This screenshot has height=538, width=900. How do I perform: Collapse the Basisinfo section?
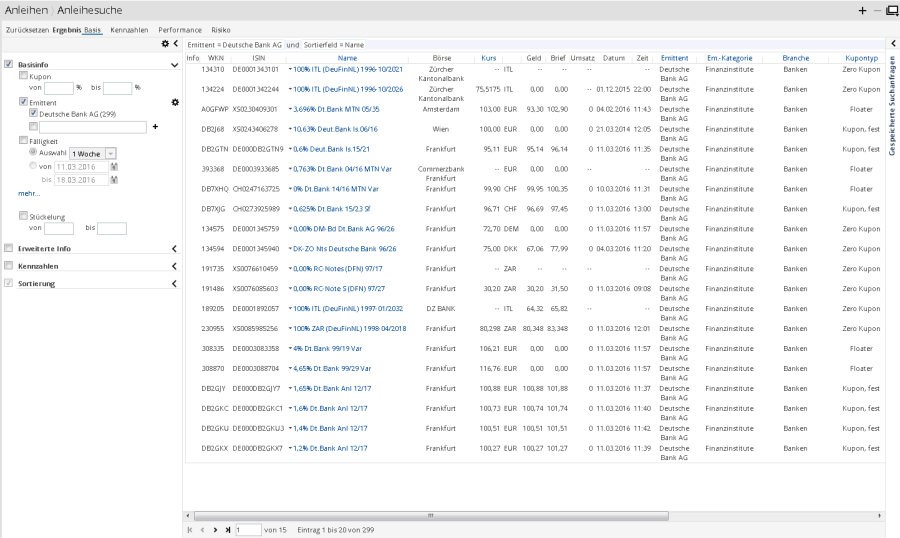(174, 64)
